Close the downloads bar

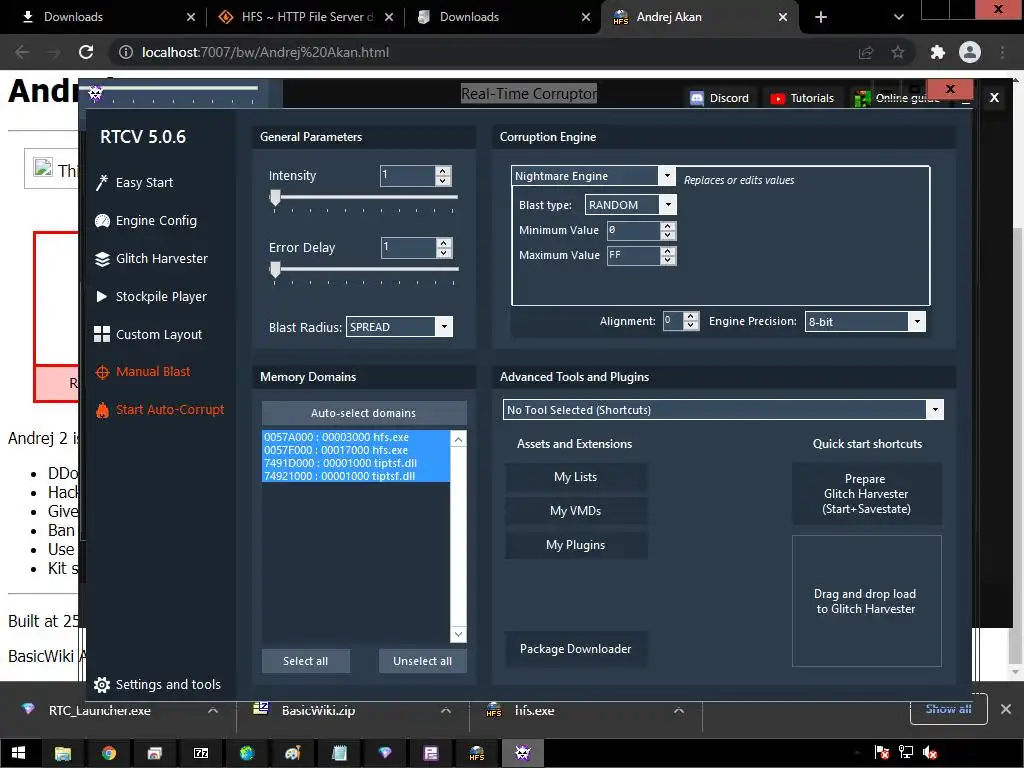[x=1006, y=709]
